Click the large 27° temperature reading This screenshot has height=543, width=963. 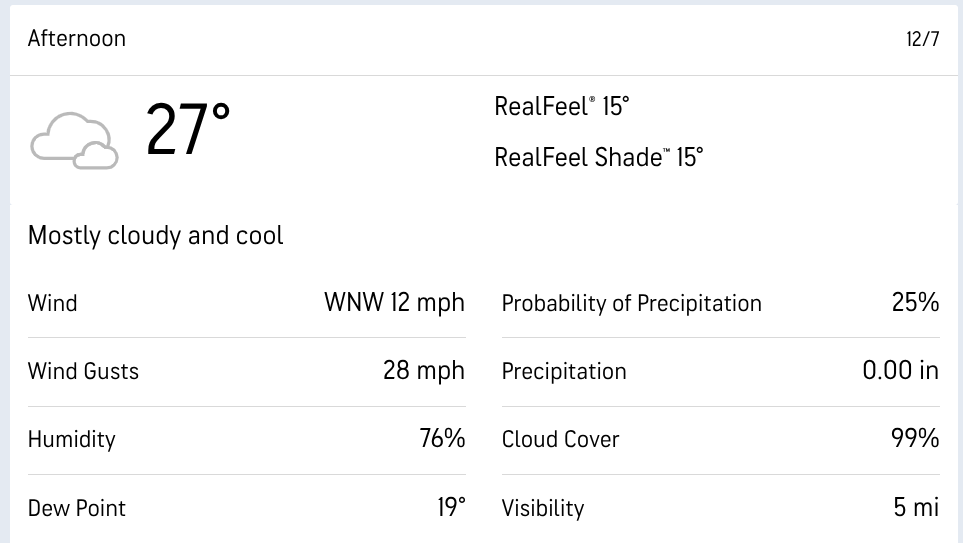[188, 131]
